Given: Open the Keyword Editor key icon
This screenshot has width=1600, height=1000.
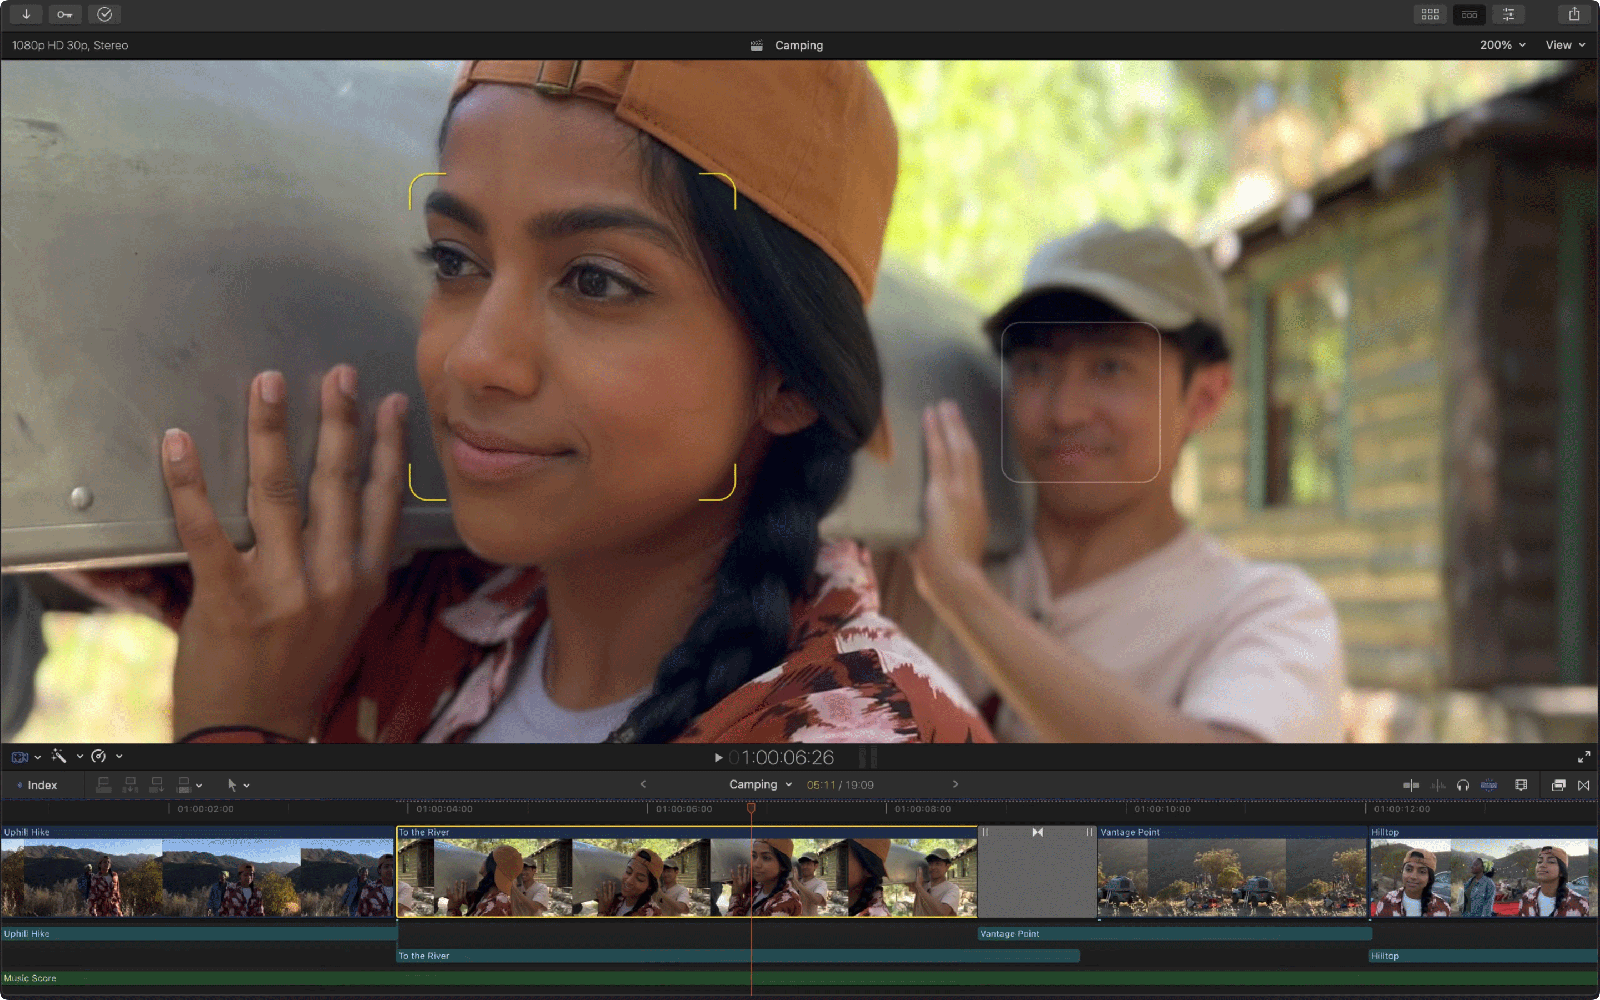Looking at the screenshot, I should click(65, 14).
